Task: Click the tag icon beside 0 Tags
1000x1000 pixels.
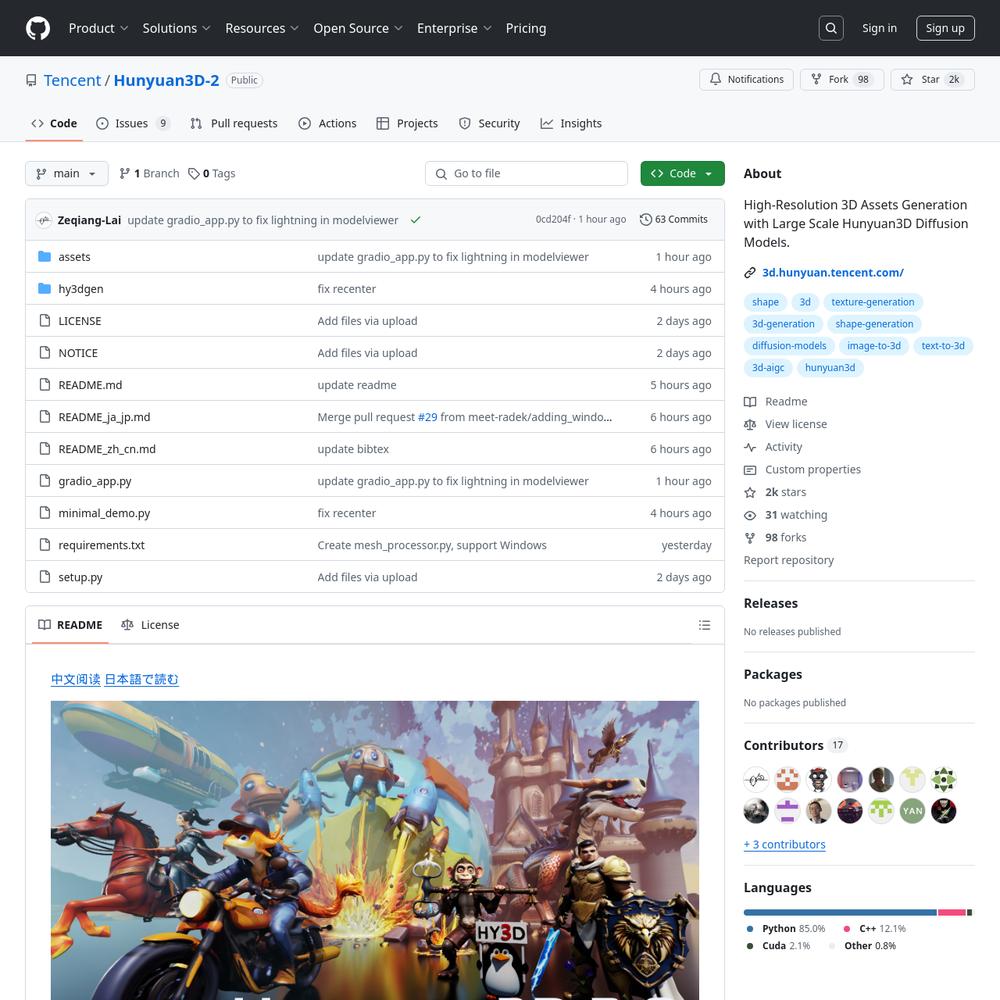Action: point(194,173)
